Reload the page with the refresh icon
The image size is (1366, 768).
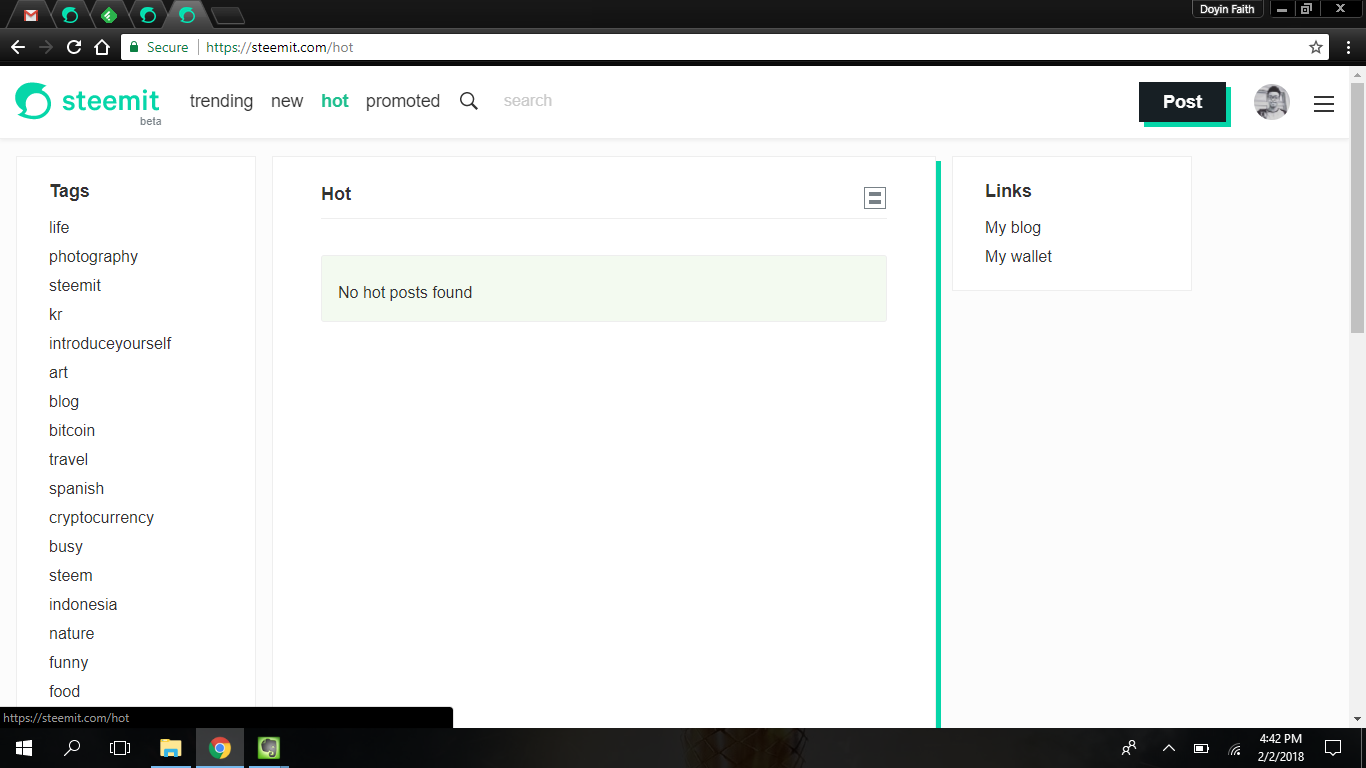pyautogui.click(x=72, y=46)
